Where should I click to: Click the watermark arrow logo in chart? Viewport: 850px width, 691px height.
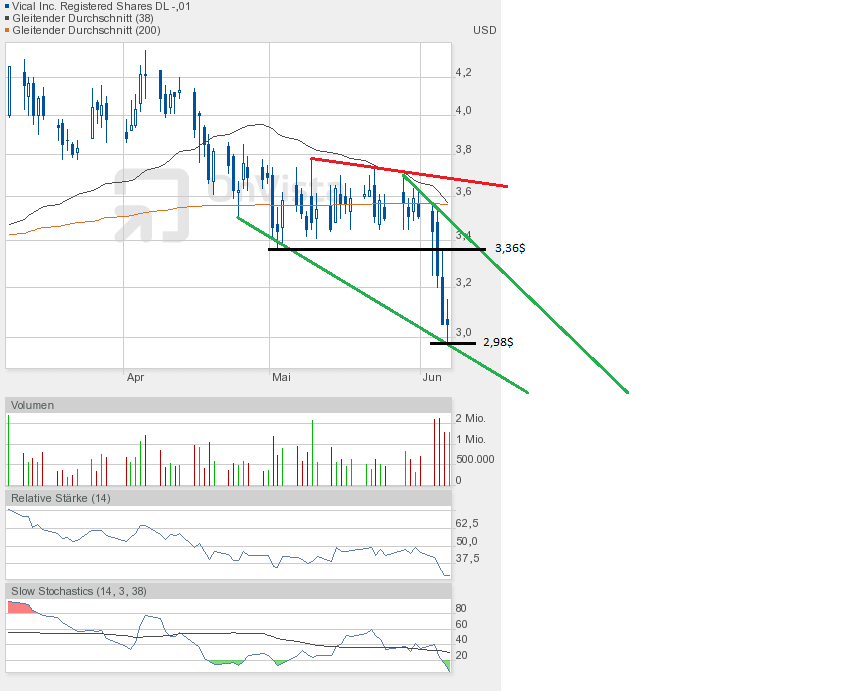[151, 204]
